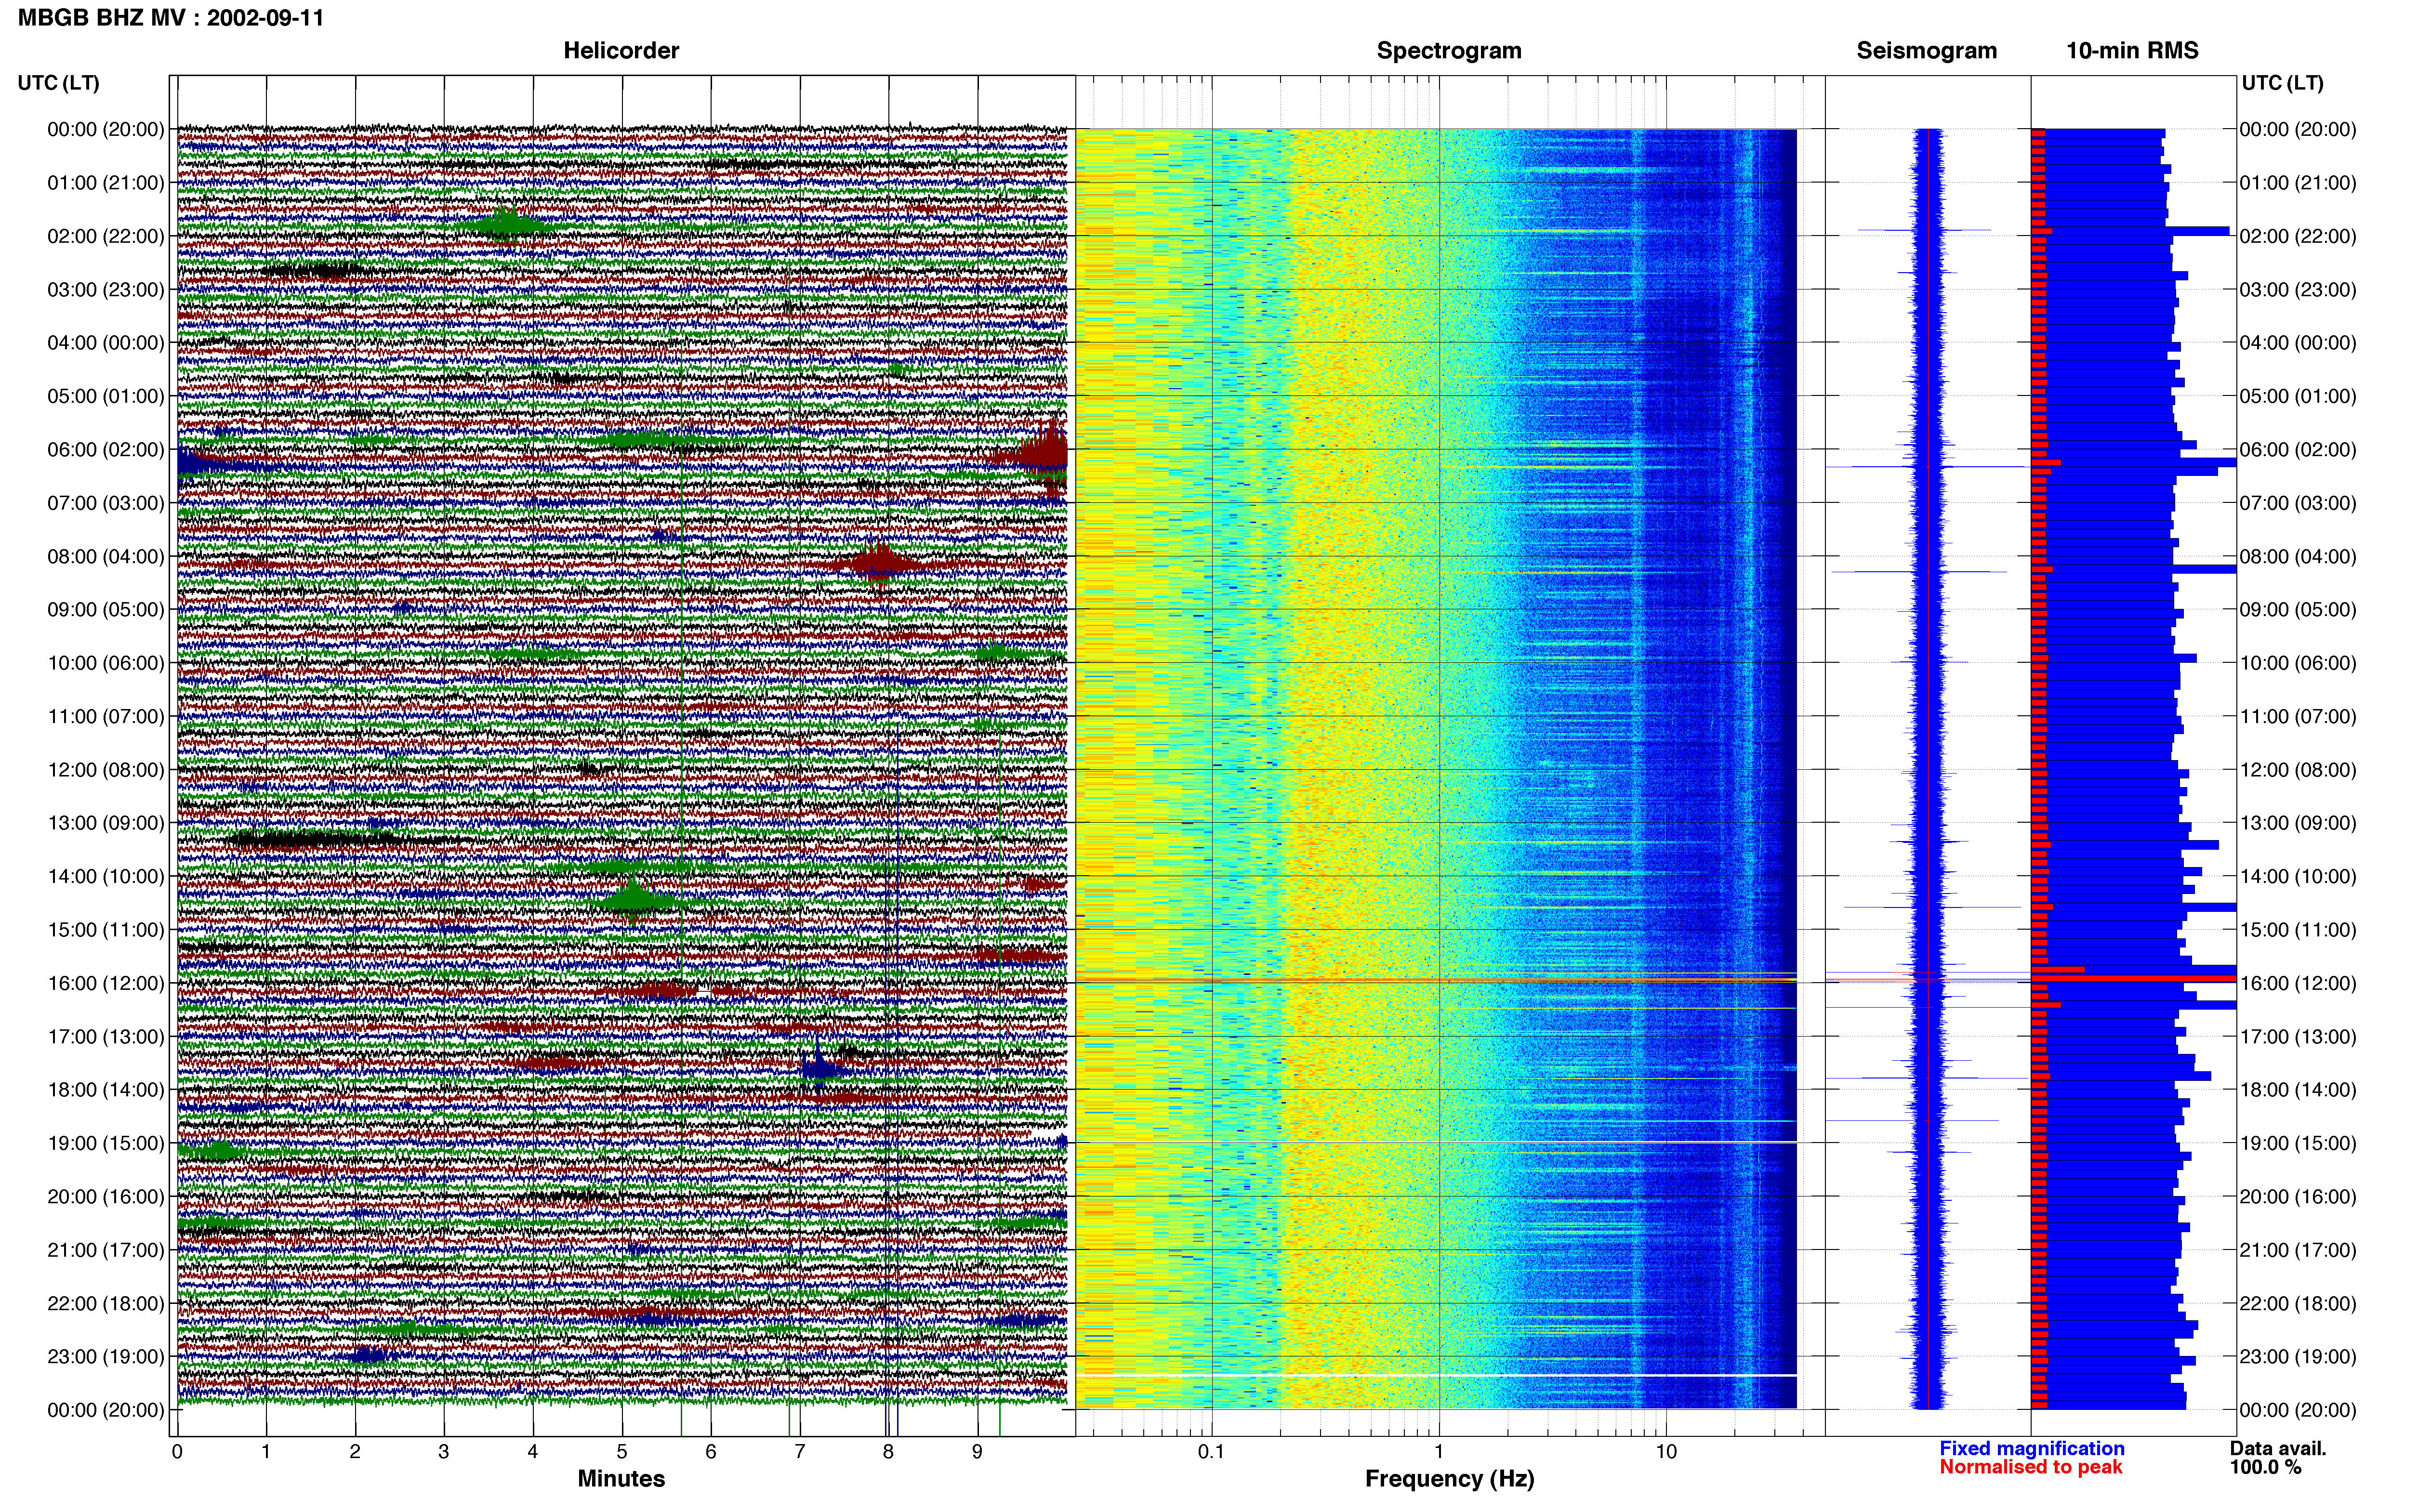Click the '100.0 %' data availability value
Image resolution: width=2418 pixels, height=1512 pixels.
pyautogui.click(x=2265, y=1467)
